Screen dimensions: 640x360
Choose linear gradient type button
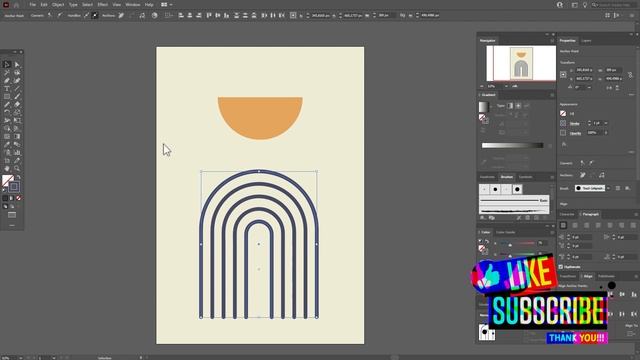tap(510, 106)
